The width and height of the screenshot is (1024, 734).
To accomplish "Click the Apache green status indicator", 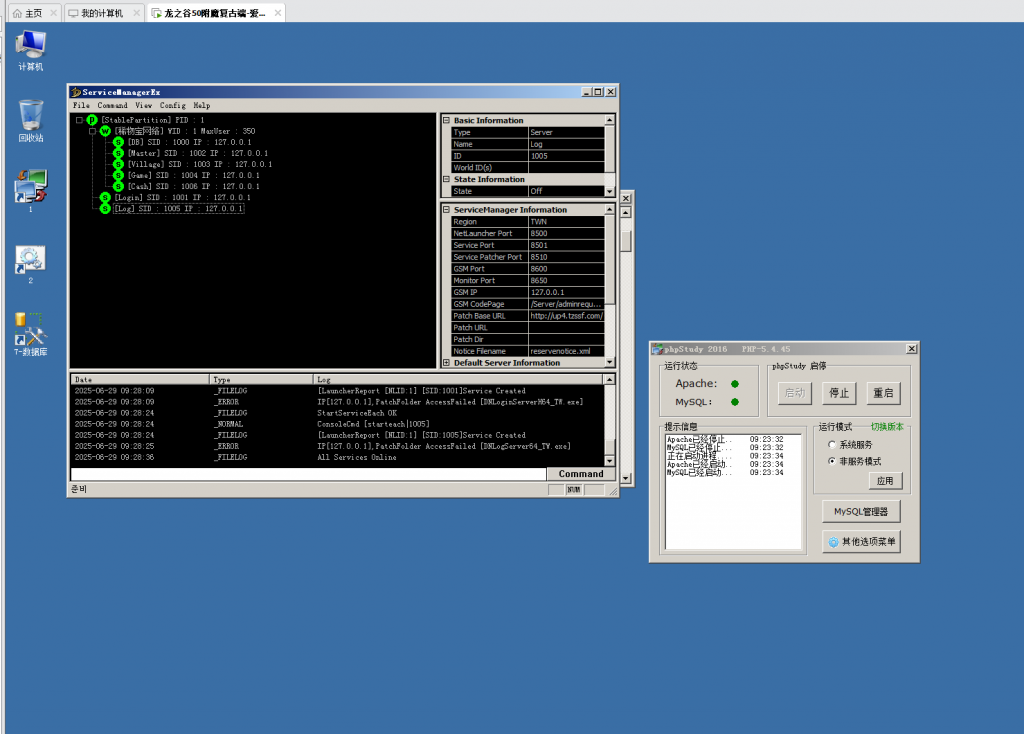I will [735, 384].
